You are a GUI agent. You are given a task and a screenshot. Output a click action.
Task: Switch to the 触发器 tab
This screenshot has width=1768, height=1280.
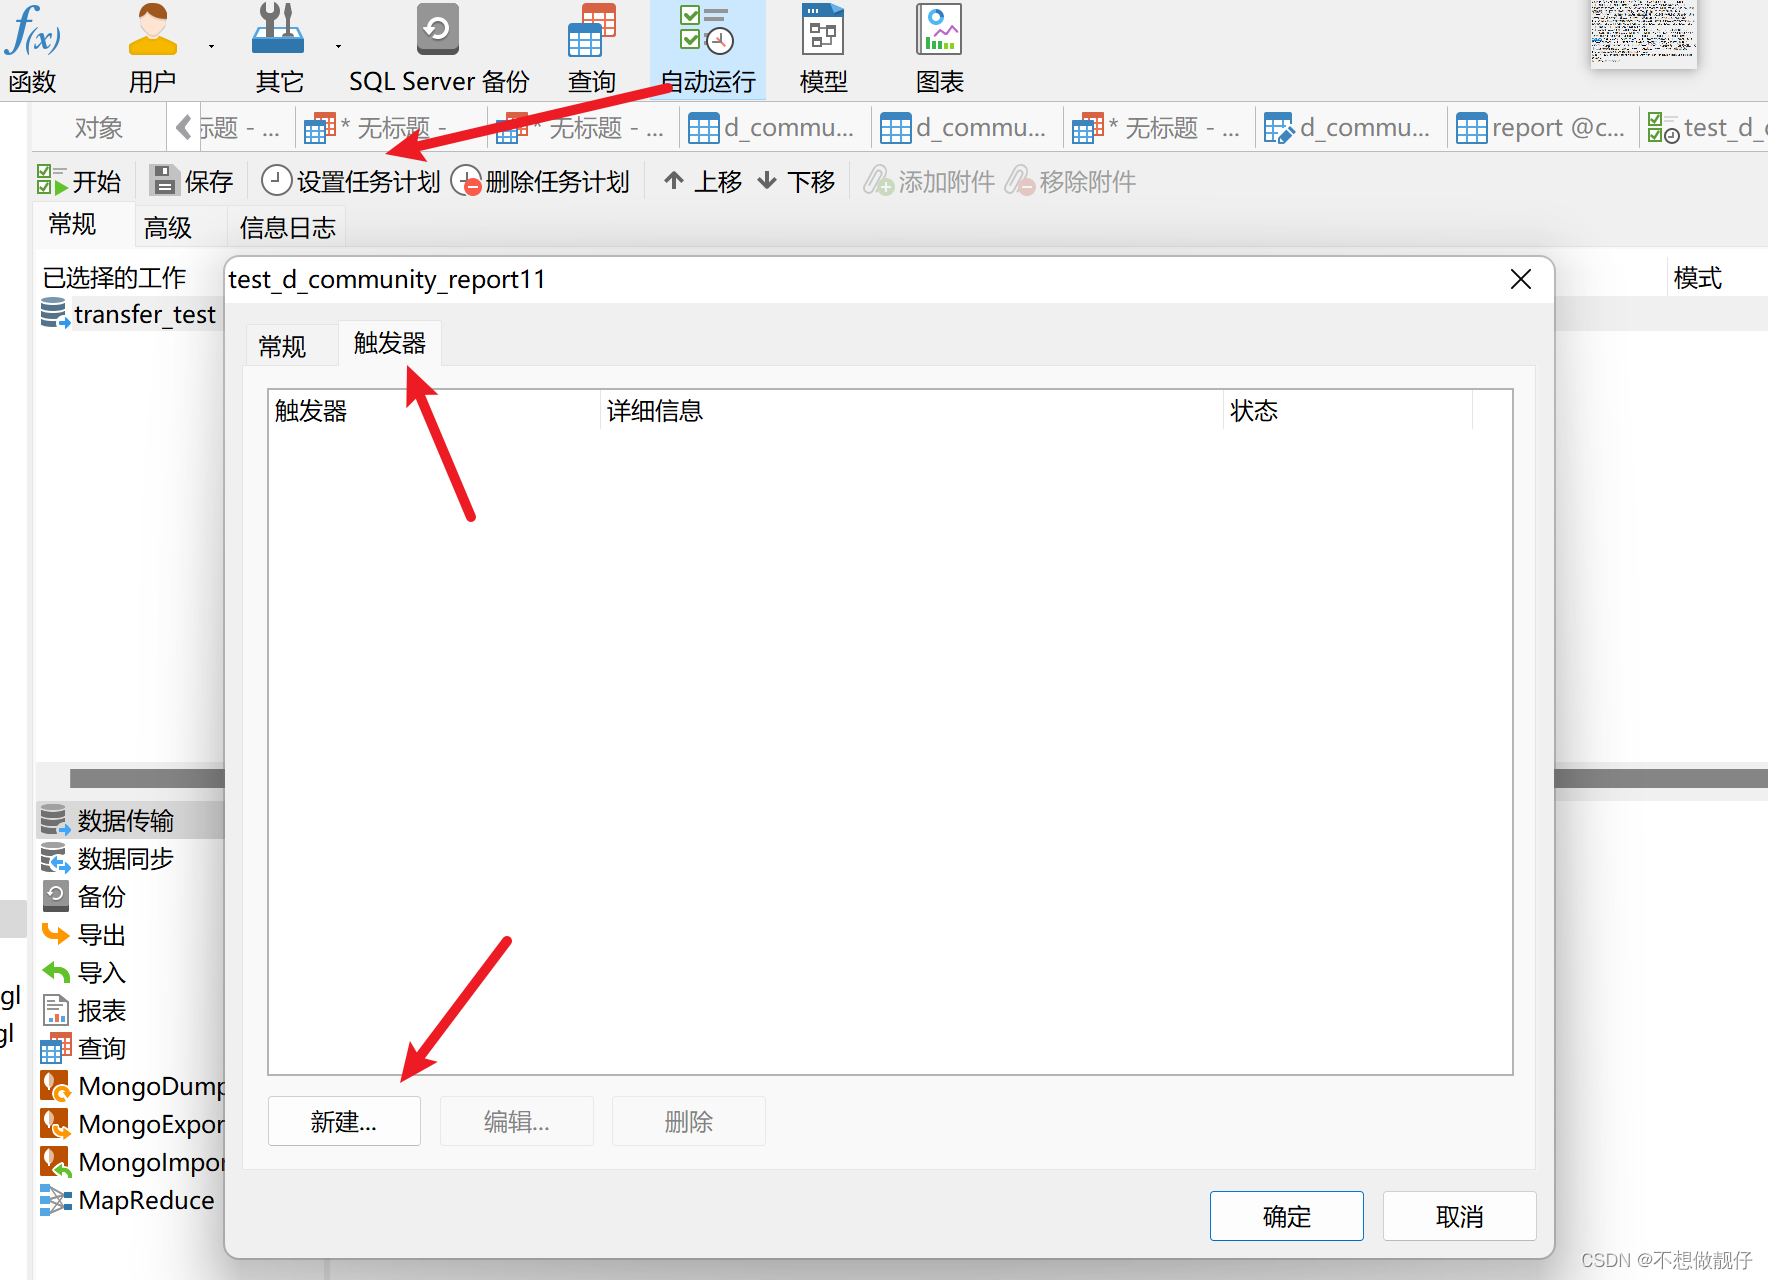[390, 344]
